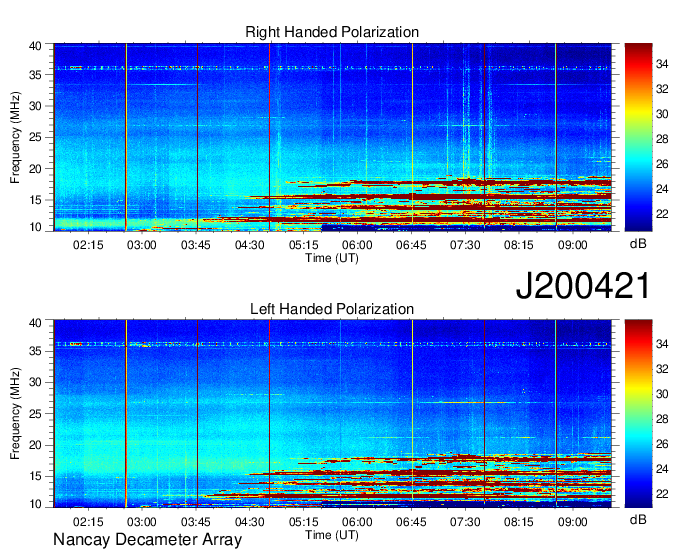Click the 30 dB label on Right Handed colorbar
The width and height of the screenshot is (680, 552).
point(662,114)
